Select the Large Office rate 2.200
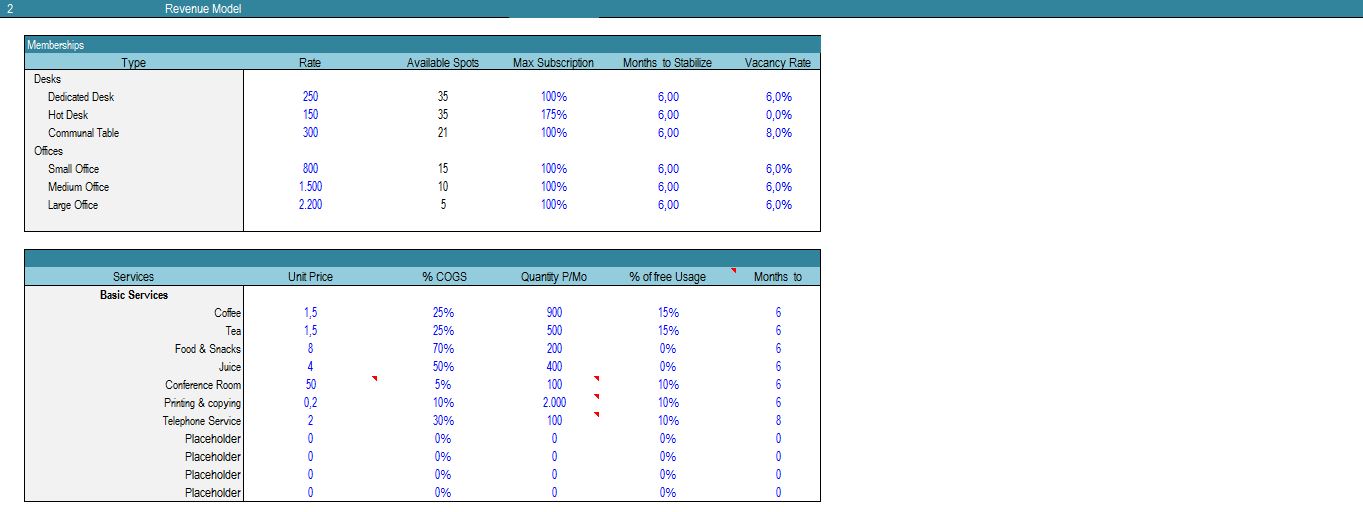This screenshot has width=1363, height=512. click(310, 205)
